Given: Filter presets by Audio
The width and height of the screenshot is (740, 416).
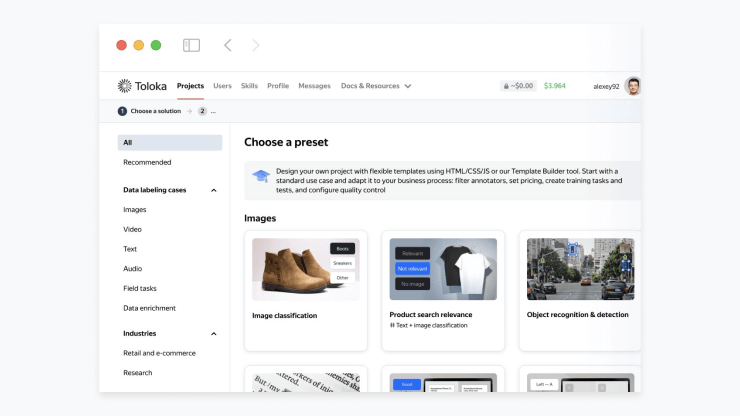Looking at the screenshot, I should pos(133,269).
